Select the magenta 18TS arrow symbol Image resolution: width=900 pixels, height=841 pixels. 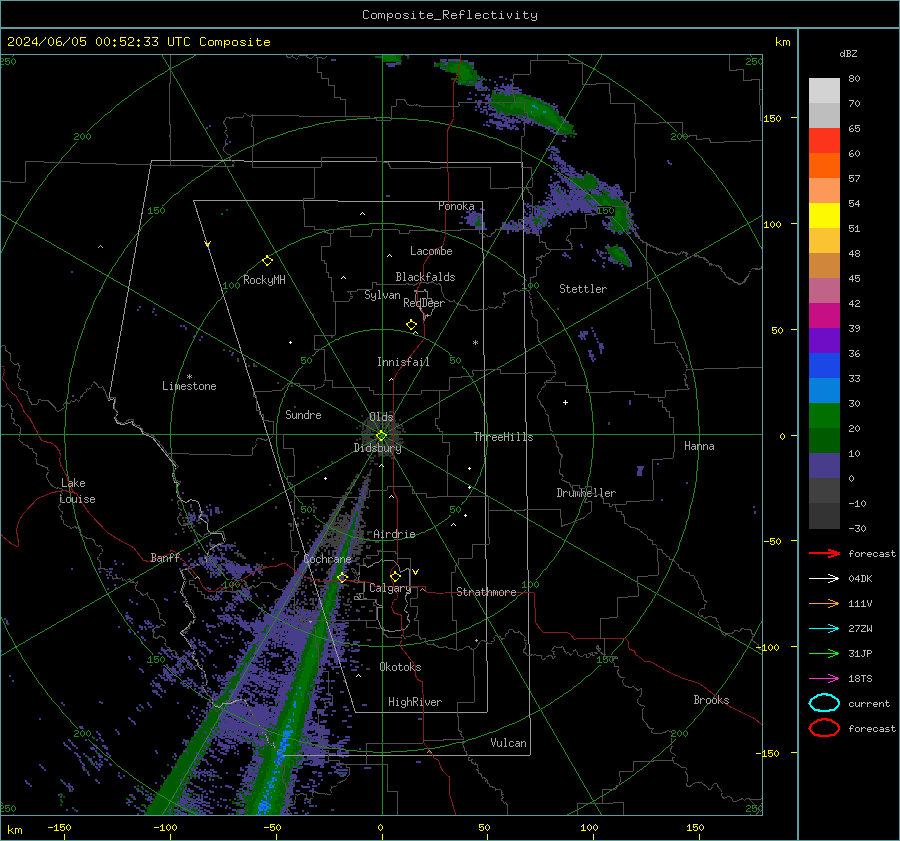824,678
